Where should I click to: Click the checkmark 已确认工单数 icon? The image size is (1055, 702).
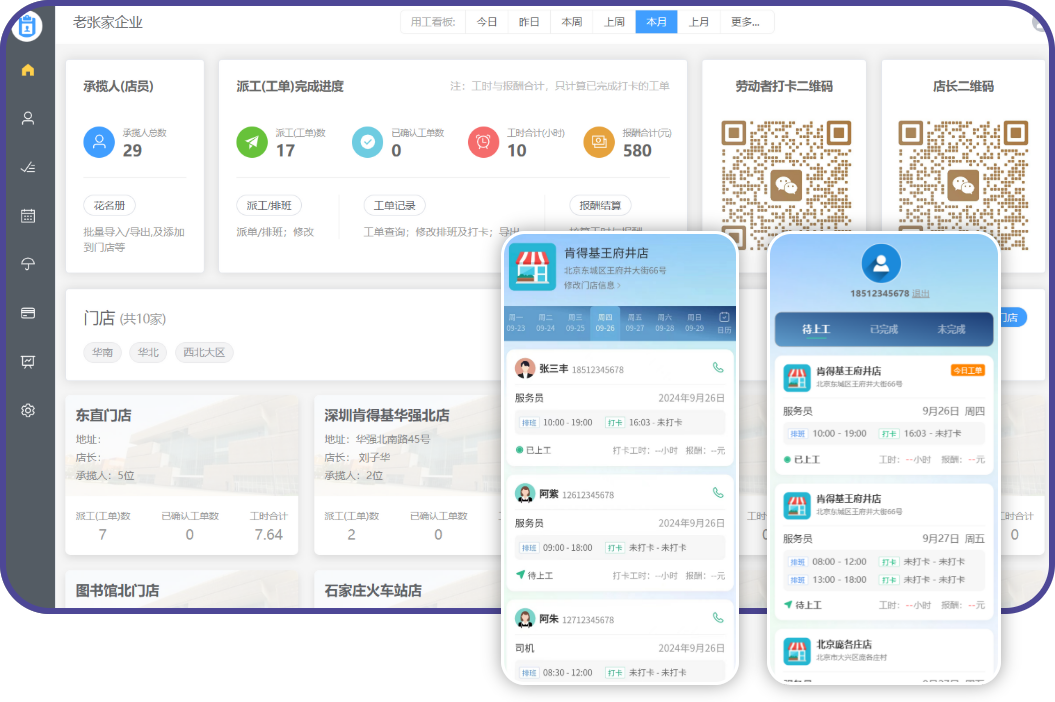point(367,142)
